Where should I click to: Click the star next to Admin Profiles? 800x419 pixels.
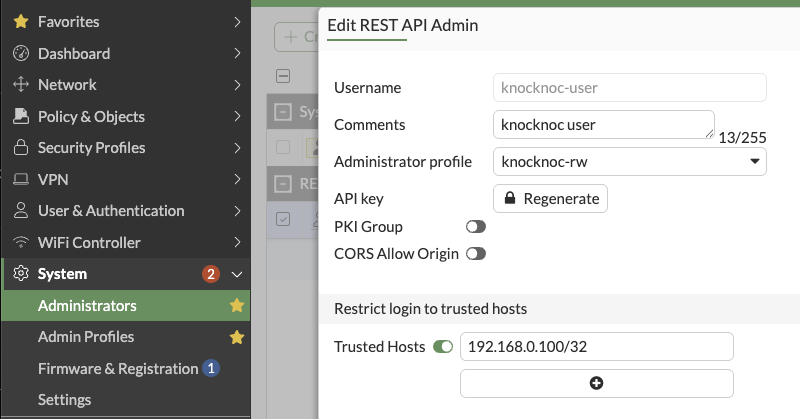coord(237,337)
